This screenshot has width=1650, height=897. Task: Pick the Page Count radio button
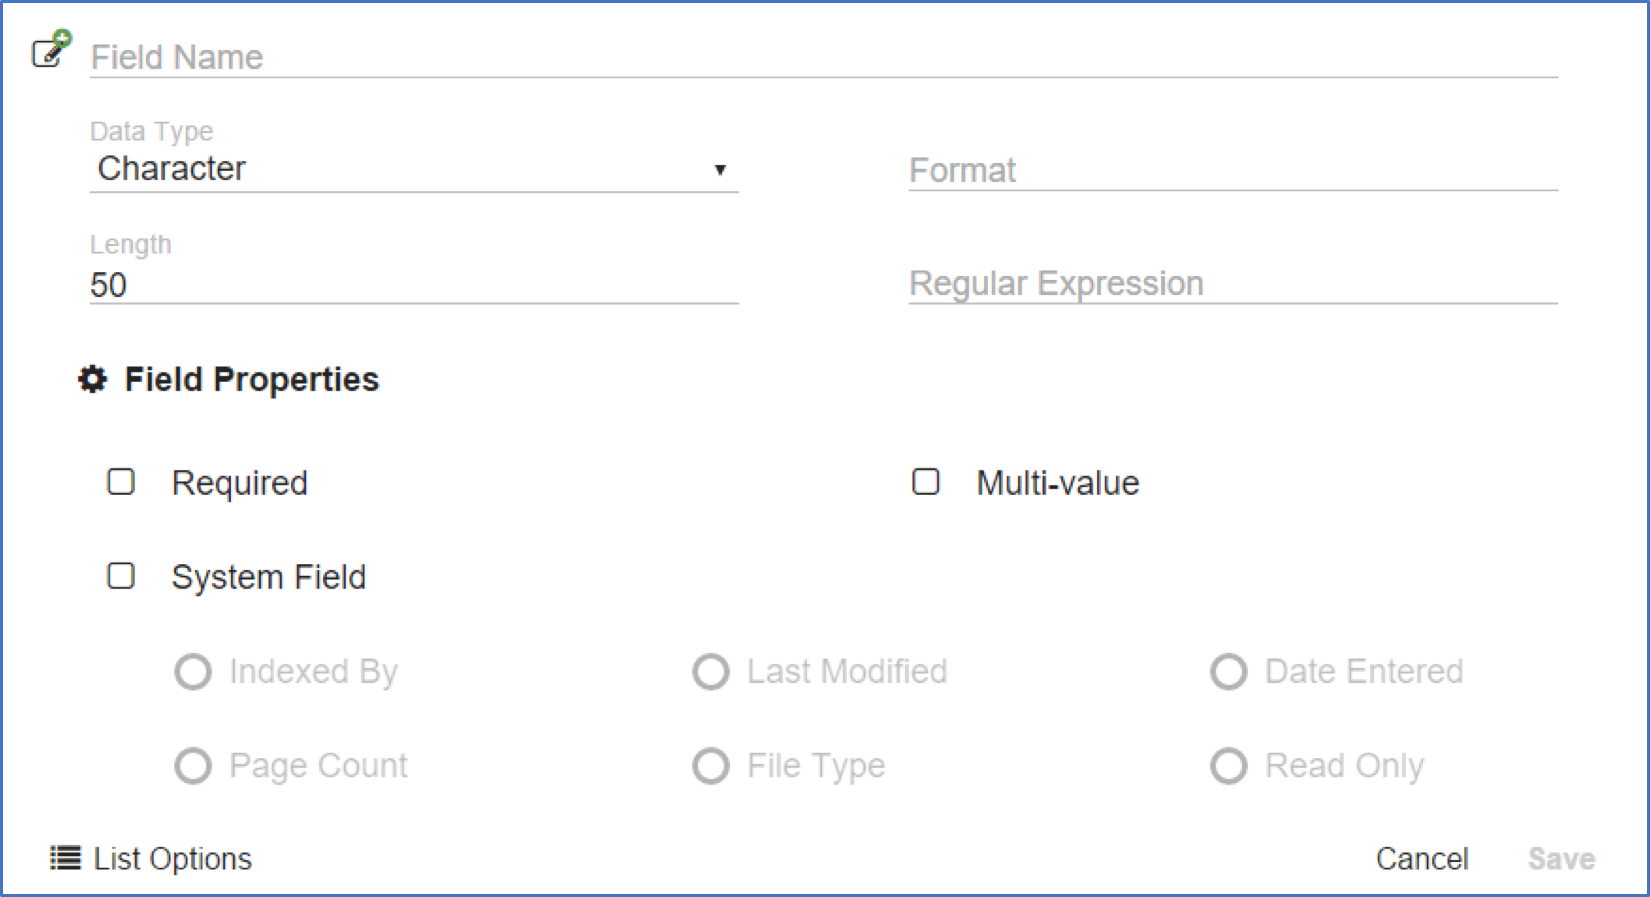tap(193, 766)
